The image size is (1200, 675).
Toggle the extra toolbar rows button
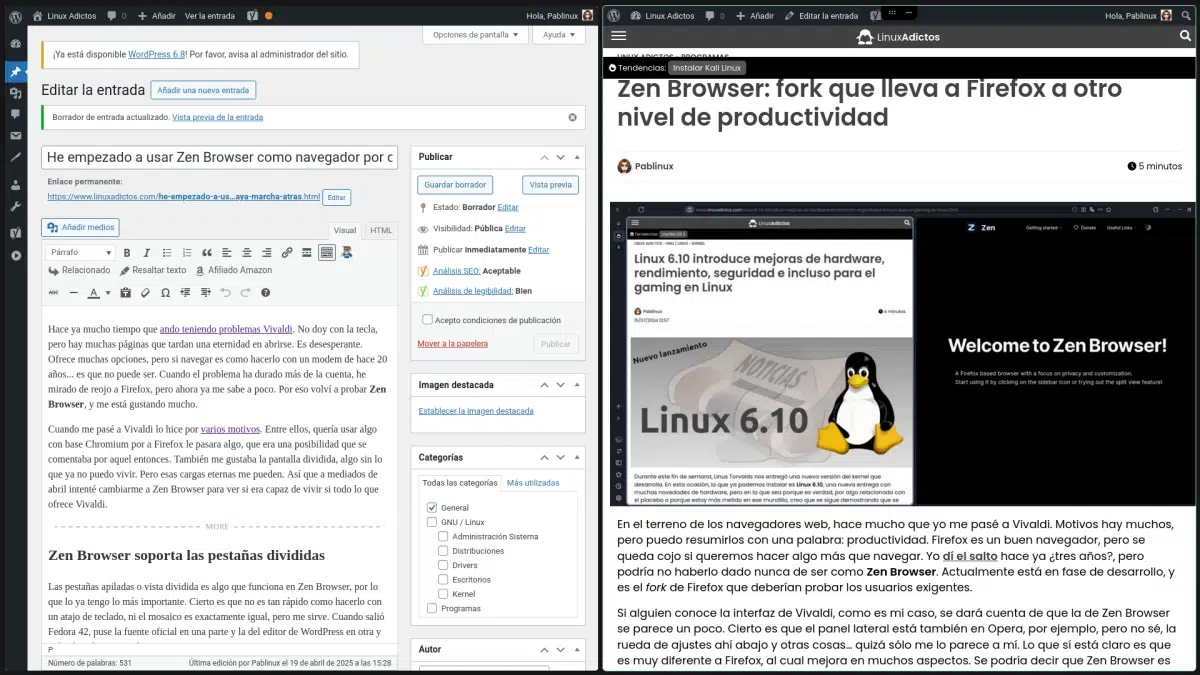(327, 253)
